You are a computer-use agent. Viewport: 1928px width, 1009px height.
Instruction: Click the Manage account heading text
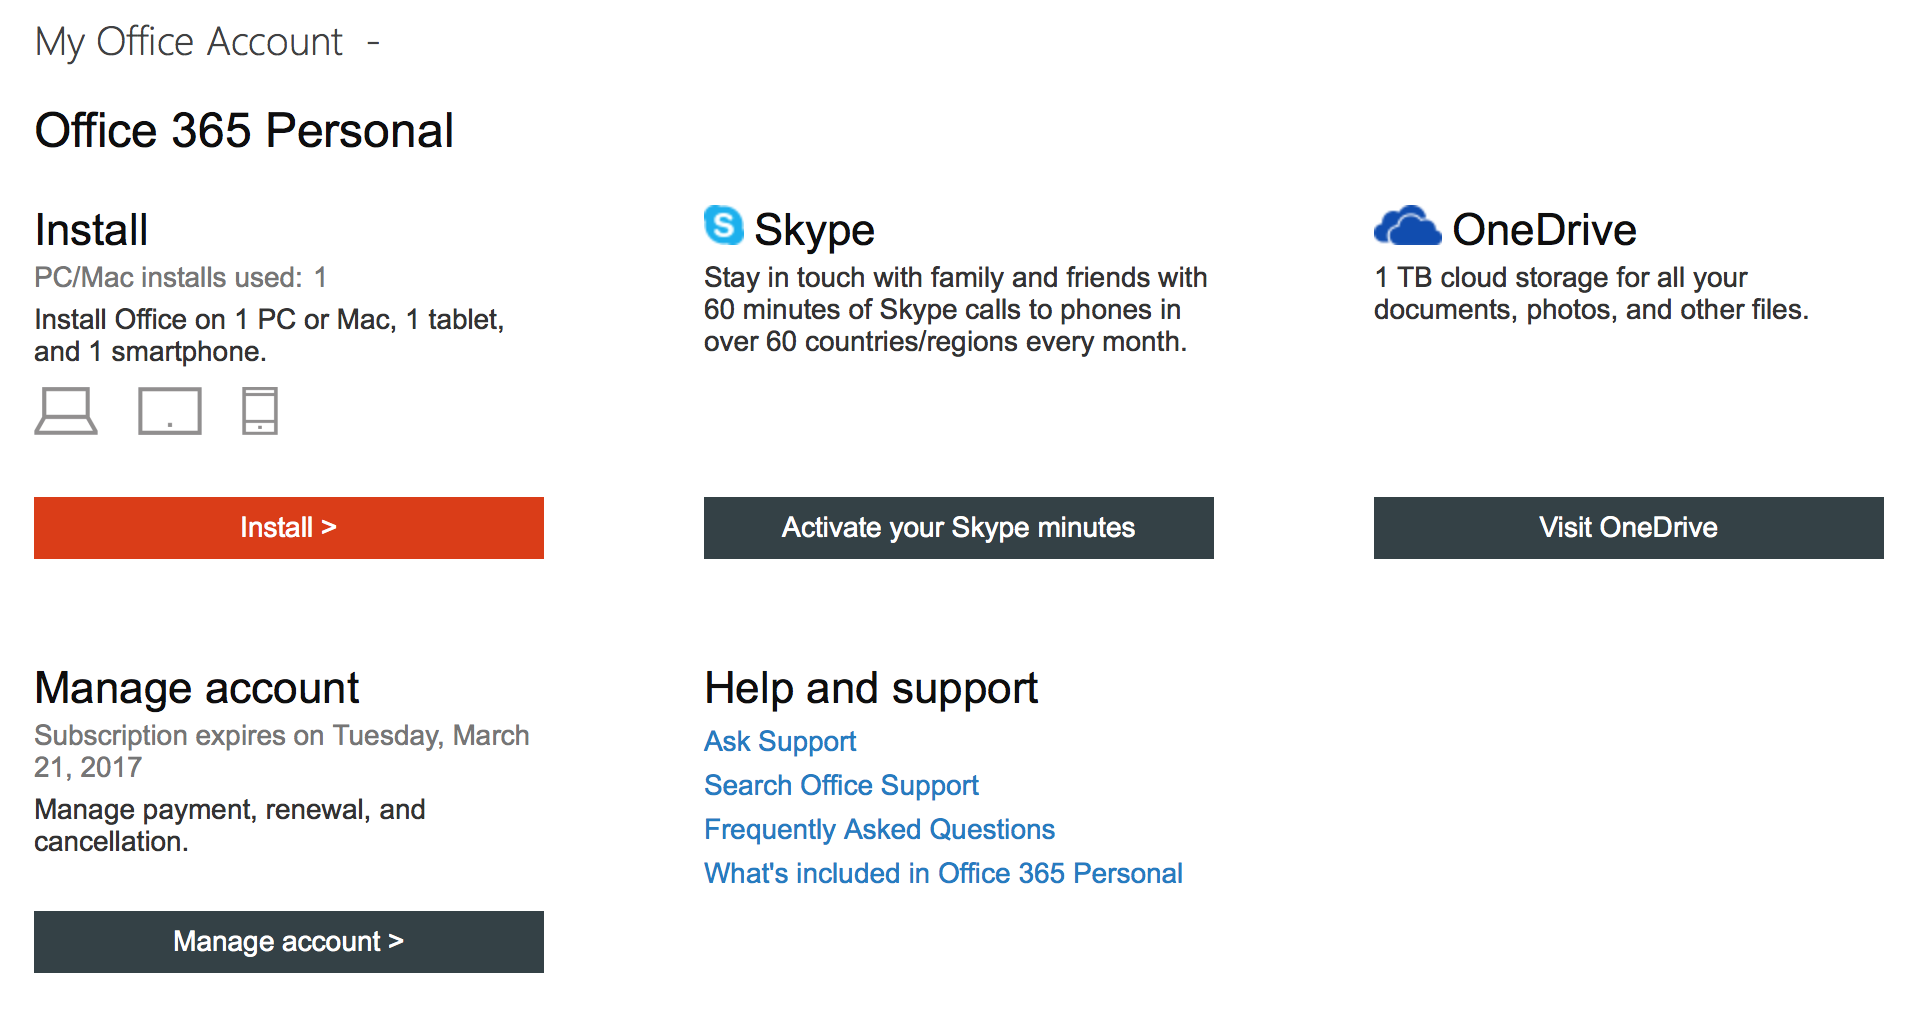pyautogui.click(x=197, y=688)
